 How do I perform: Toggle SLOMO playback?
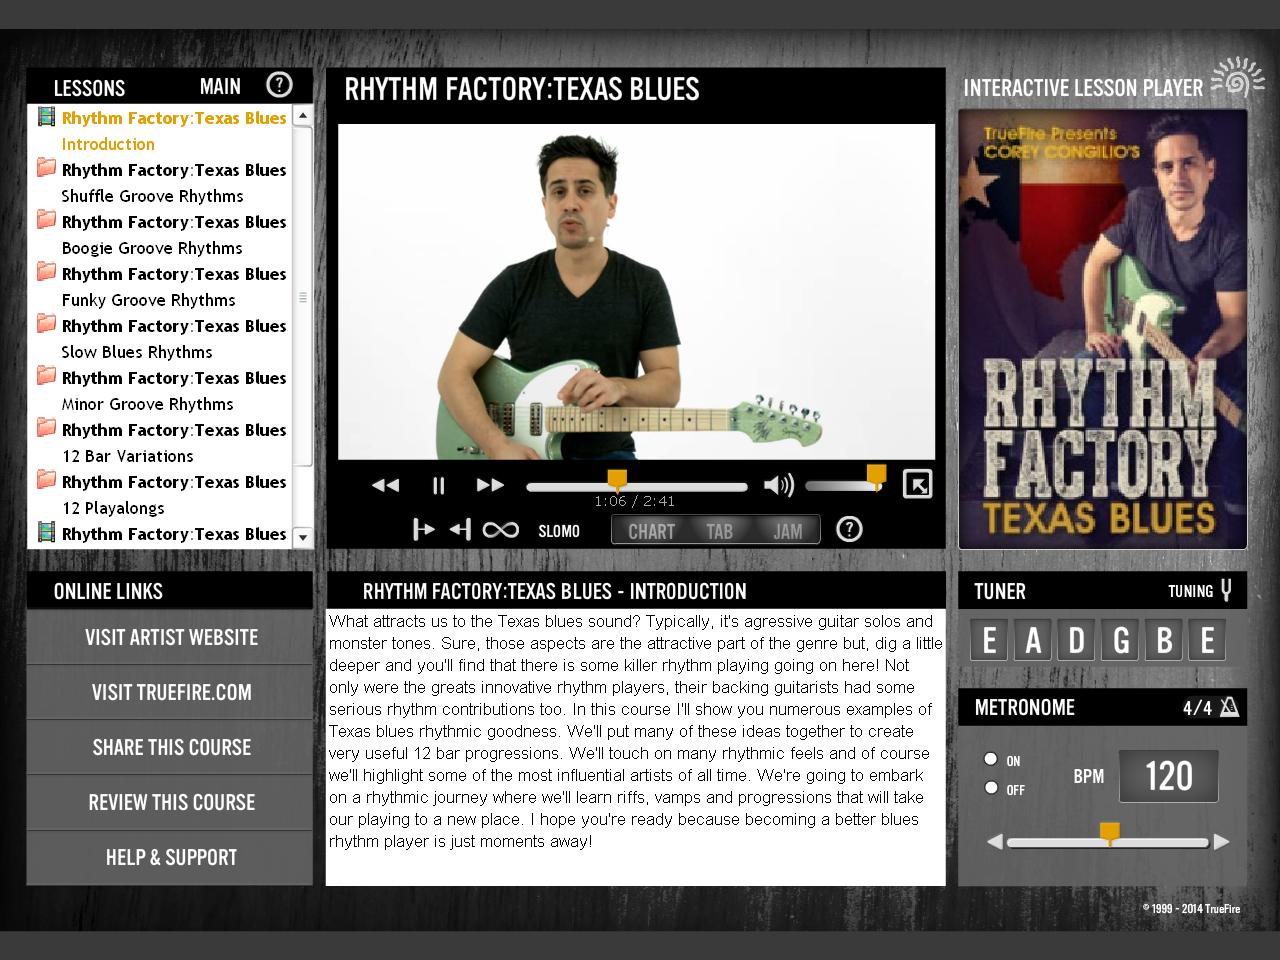click(559, 531)
